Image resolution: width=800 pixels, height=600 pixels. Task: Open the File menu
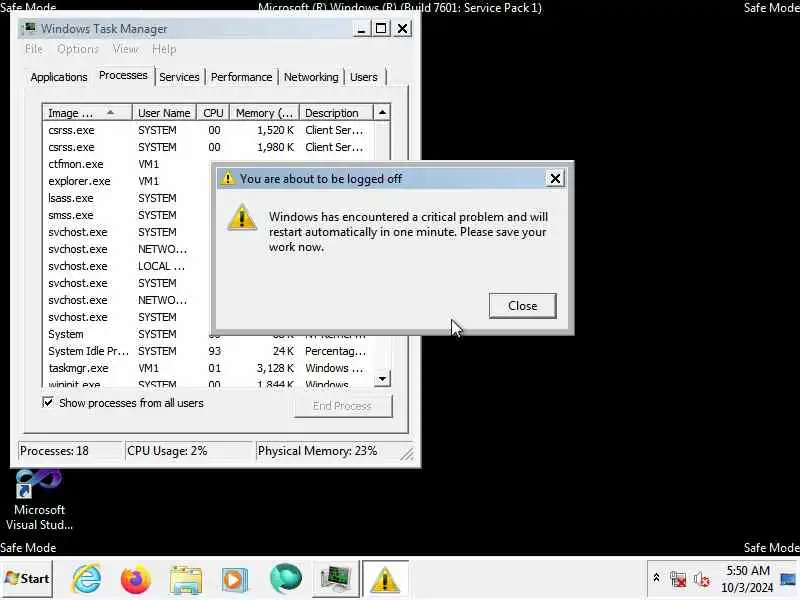click(34, 49)
